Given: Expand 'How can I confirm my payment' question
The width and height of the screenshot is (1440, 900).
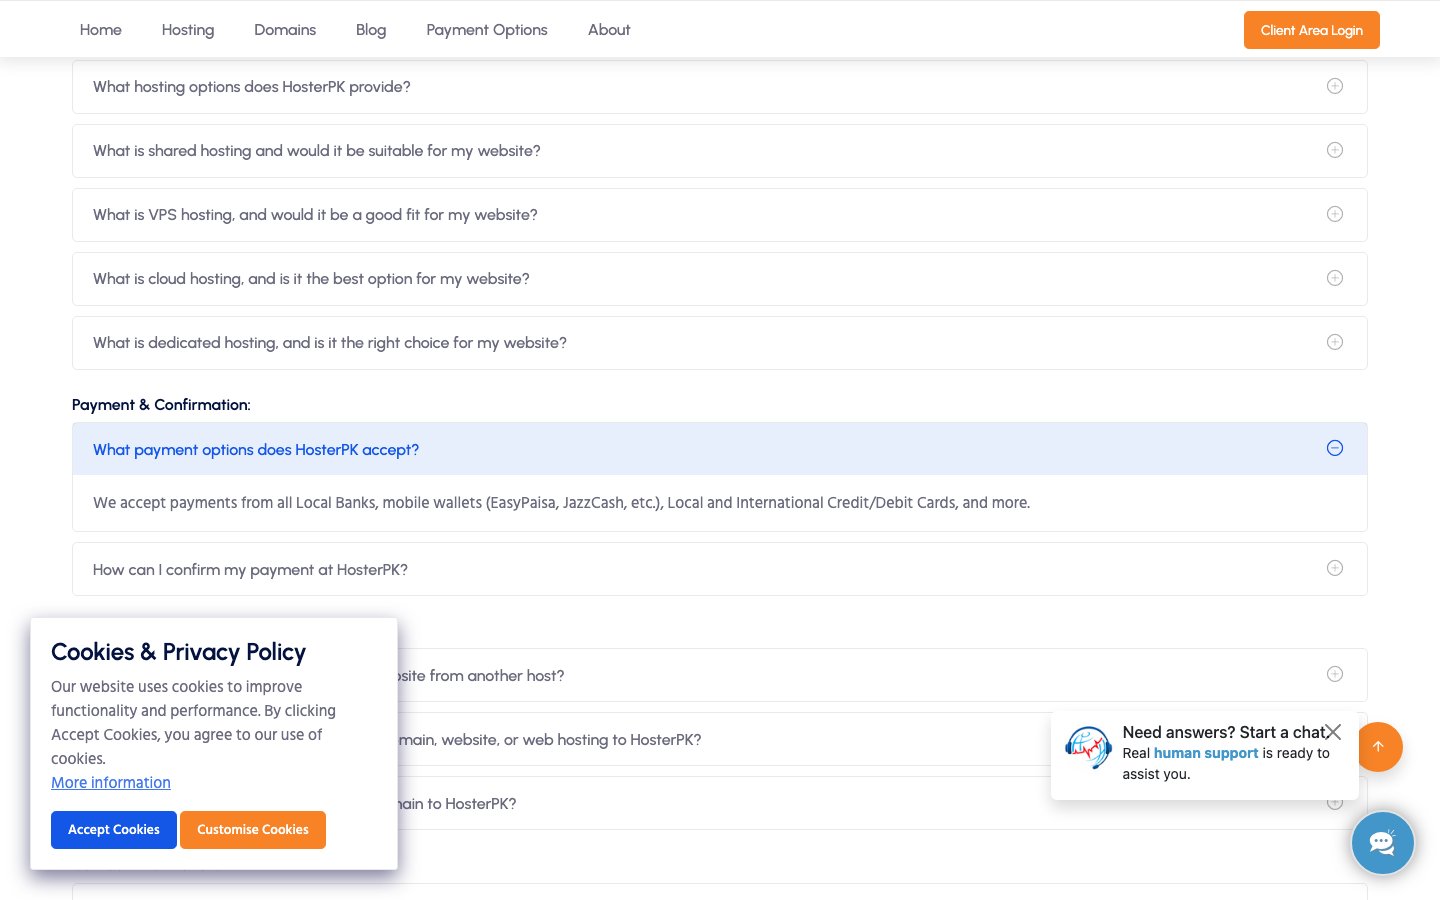Looking at the screenshot, I should tap(720, 569).
